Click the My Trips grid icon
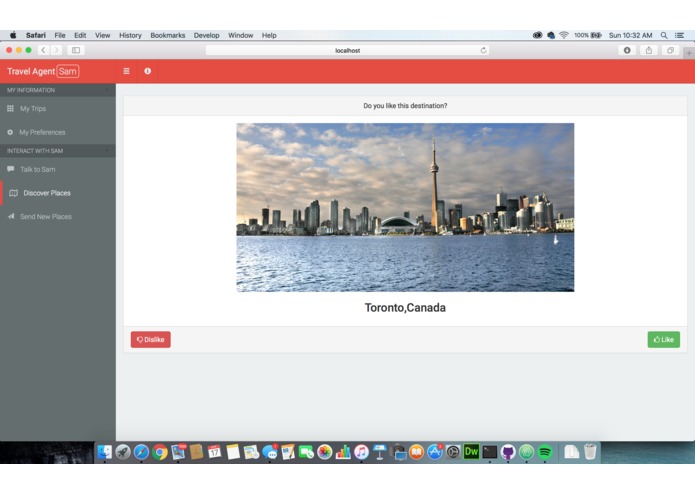The width and height of the screenshot is (695, 494). coord(10,109)
